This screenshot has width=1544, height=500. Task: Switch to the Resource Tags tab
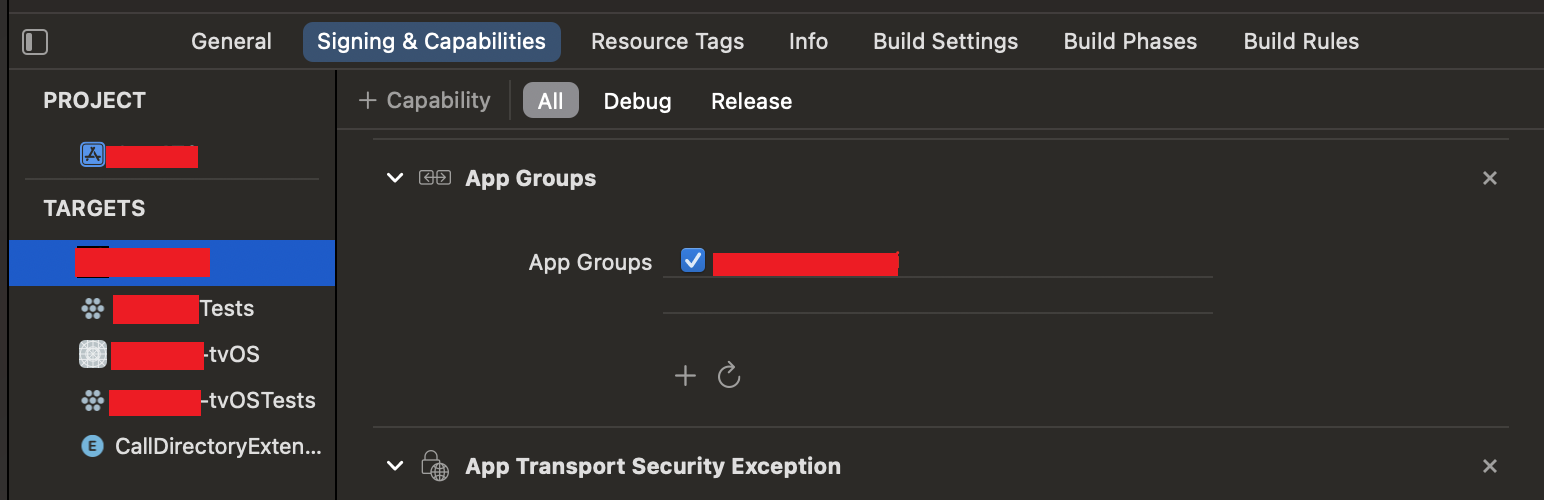(x=667, y=42)
